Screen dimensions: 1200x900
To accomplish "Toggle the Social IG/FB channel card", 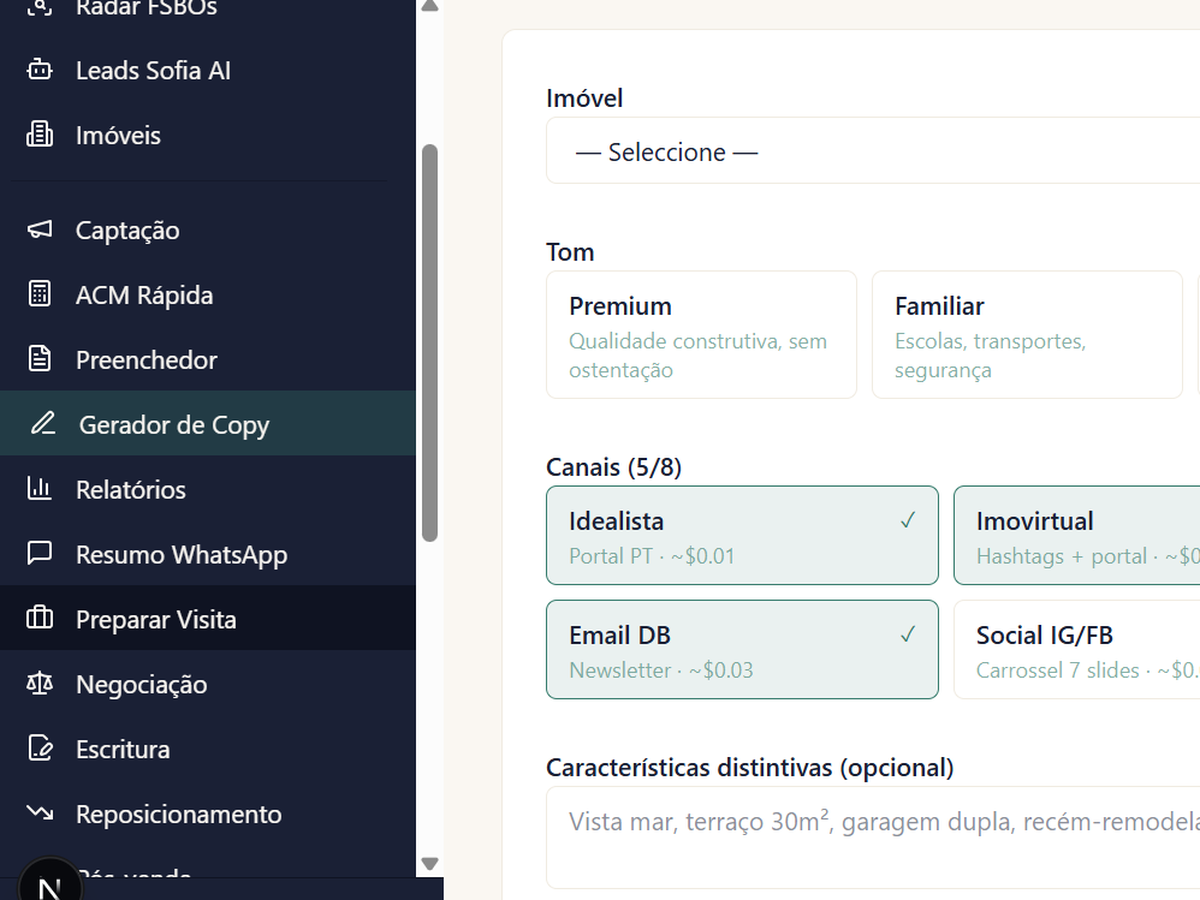I will 1077,649.
